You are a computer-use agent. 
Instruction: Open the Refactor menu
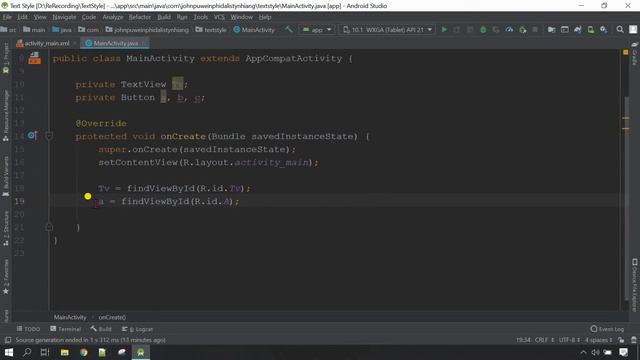tap(140, 17)
